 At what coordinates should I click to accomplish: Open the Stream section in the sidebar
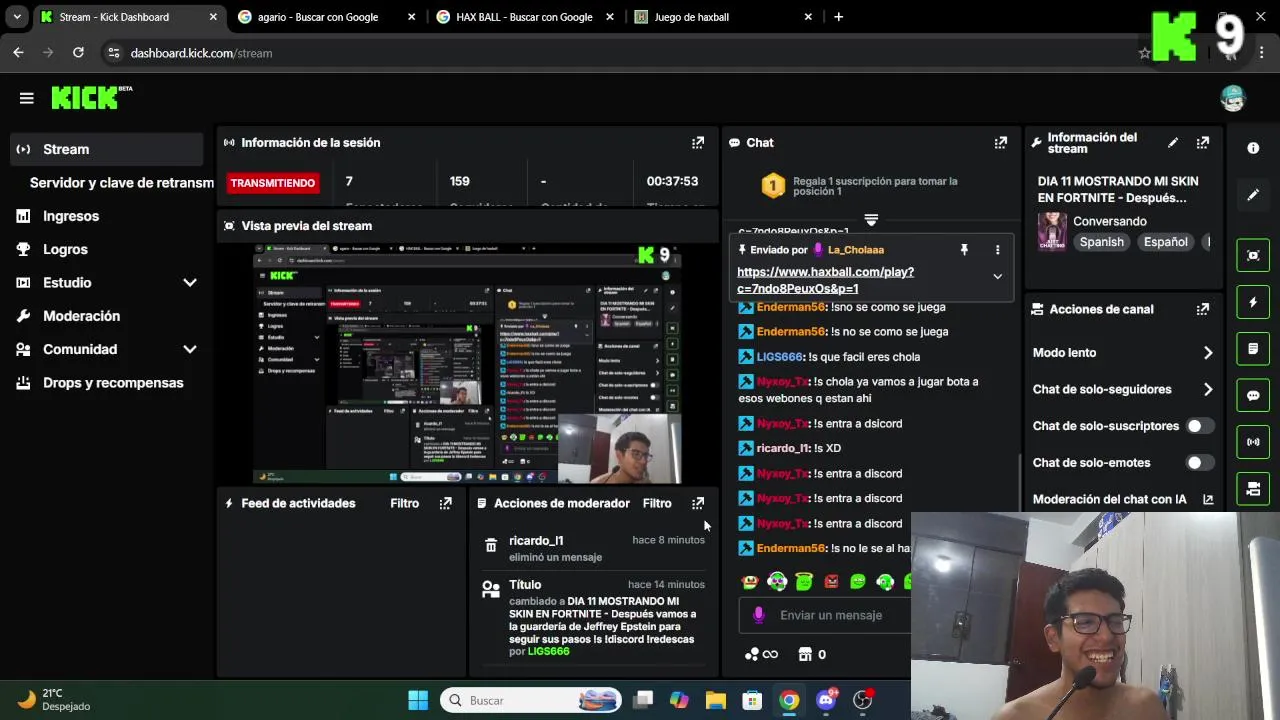[x=107, y=149]
